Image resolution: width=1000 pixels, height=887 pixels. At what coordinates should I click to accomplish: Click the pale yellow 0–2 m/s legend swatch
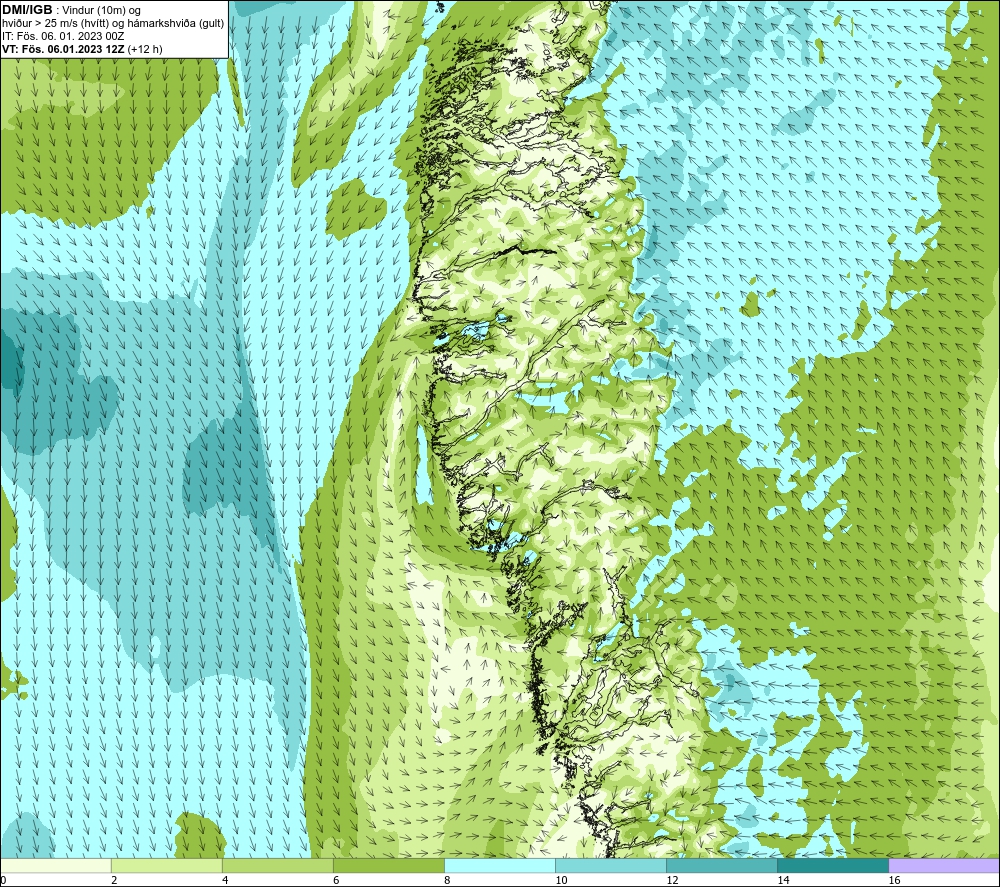tap(55, 865)
